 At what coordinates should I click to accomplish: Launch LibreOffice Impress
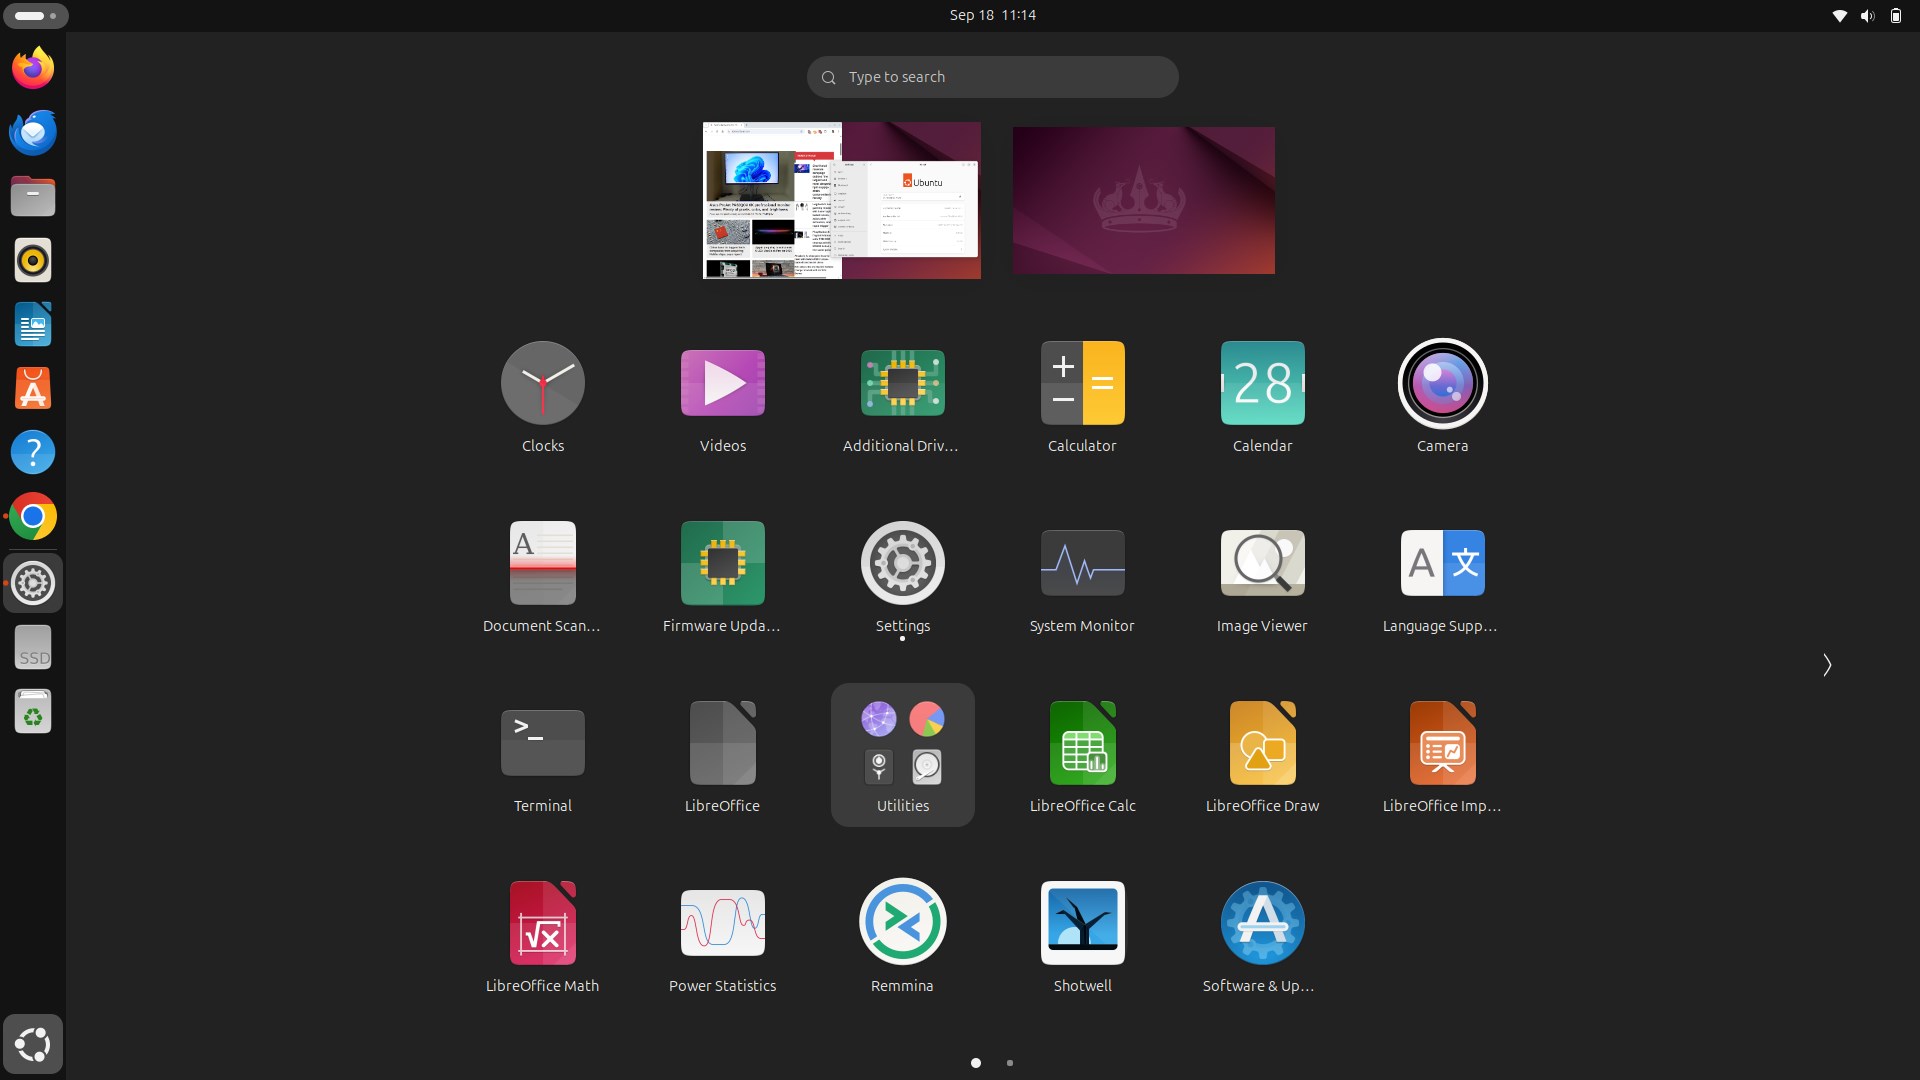1442,757
